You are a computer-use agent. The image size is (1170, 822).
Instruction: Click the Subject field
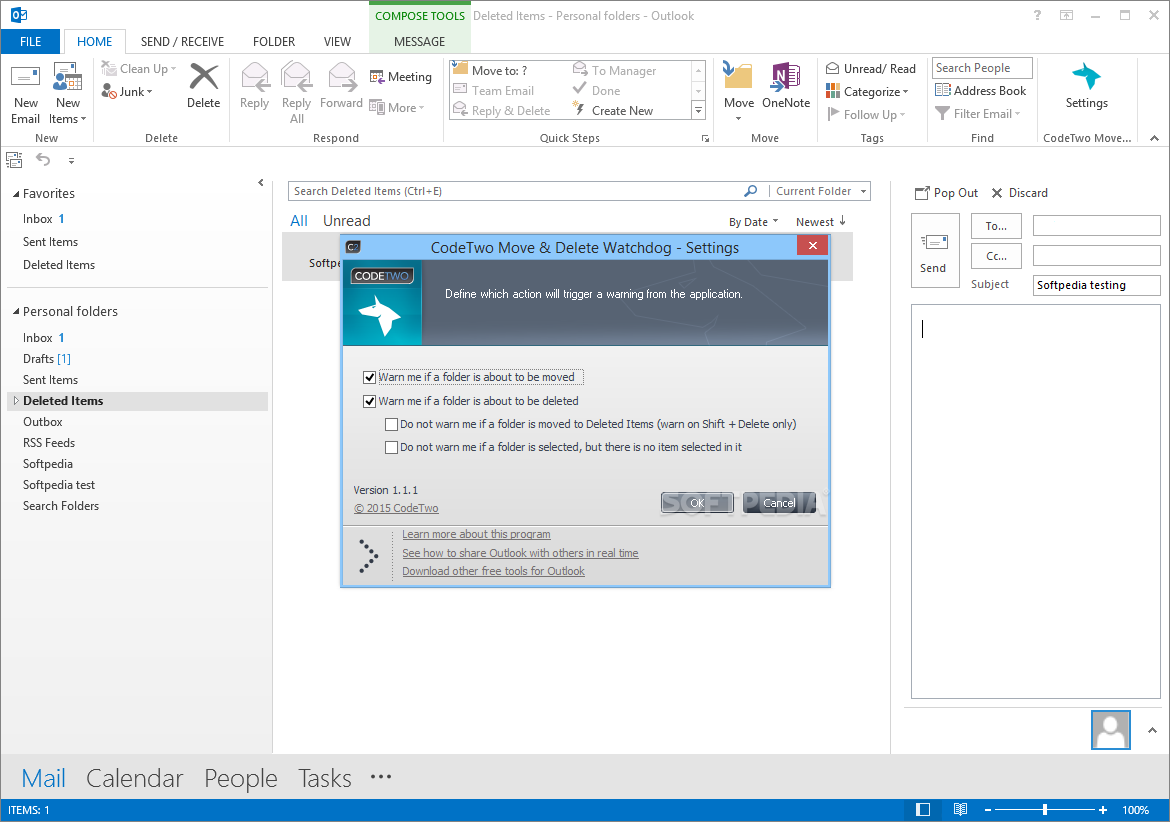(x=1096, y=285)
